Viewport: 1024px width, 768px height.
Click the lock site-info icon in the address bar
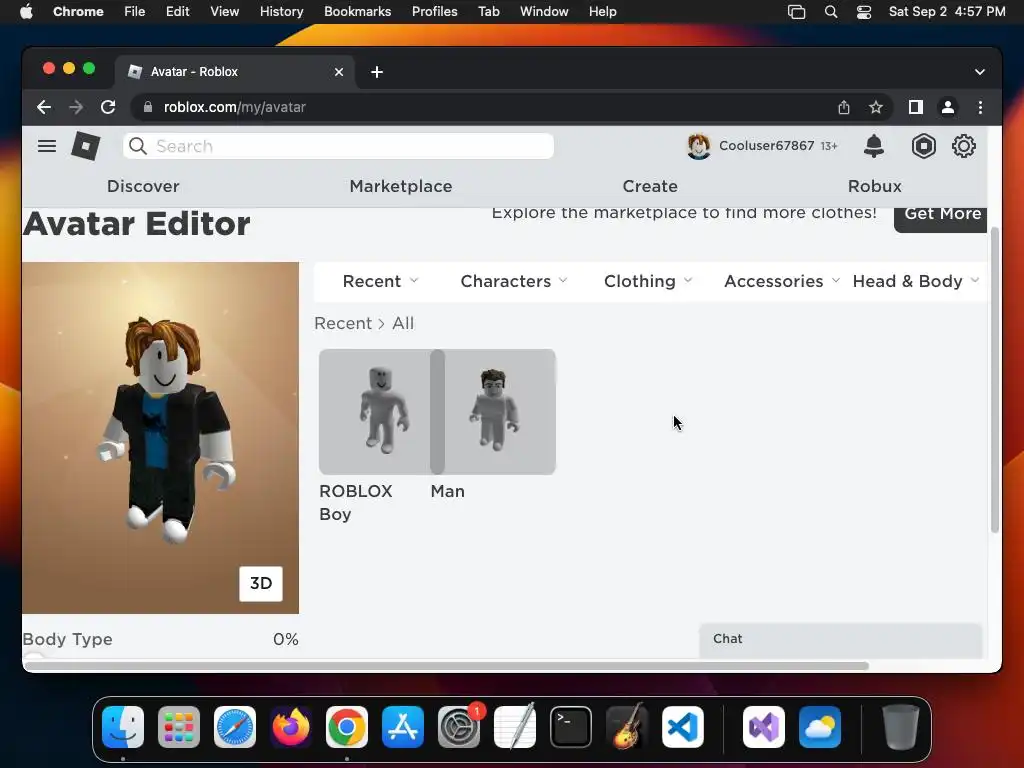pyautogui.click(x=148, y=107)
